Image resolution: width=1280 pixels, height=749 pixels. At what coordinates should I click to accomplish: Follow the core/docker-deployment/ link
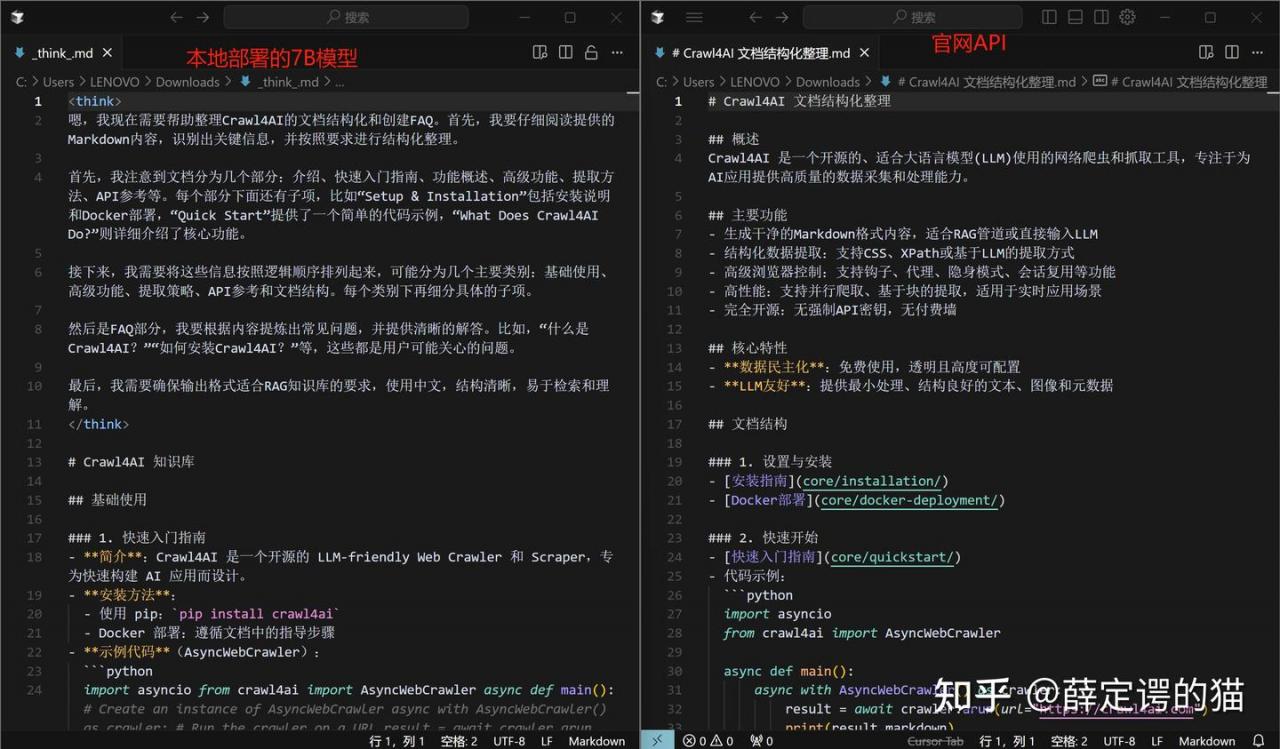(x=908, y=500)
